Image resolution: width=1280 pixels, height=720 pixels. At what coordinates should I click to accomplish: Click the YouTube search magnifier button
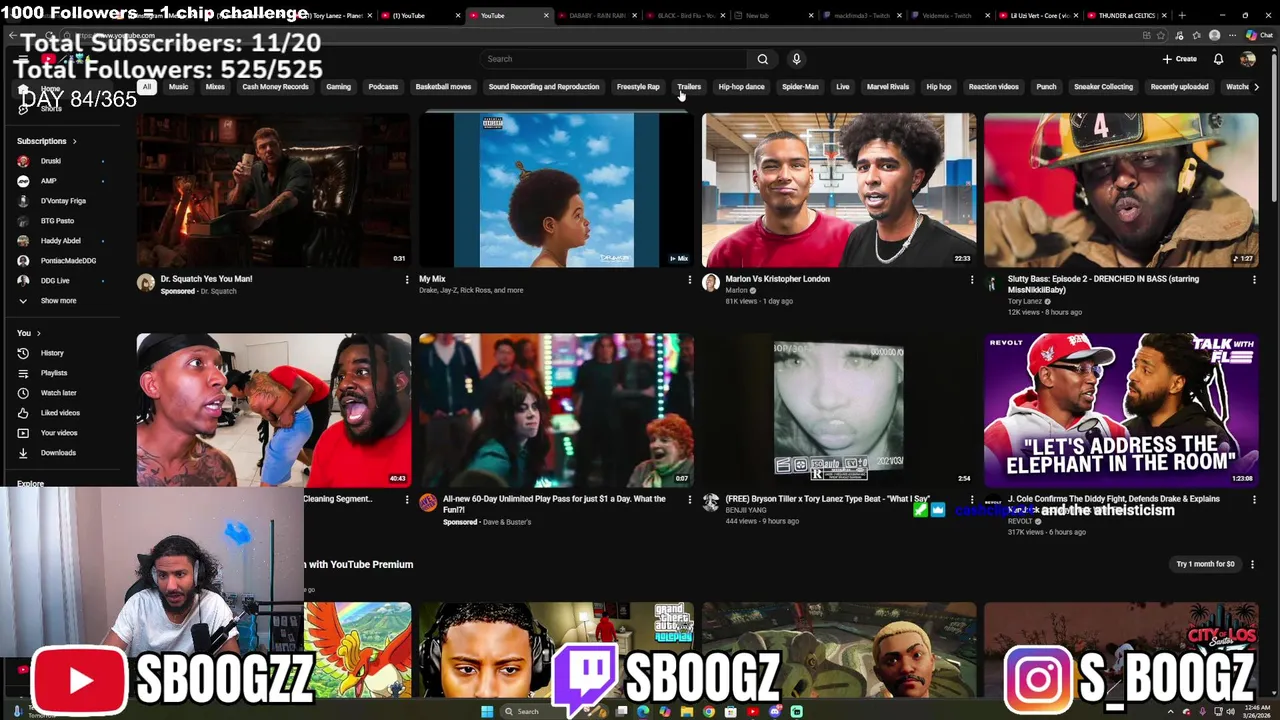pos(762,59)
